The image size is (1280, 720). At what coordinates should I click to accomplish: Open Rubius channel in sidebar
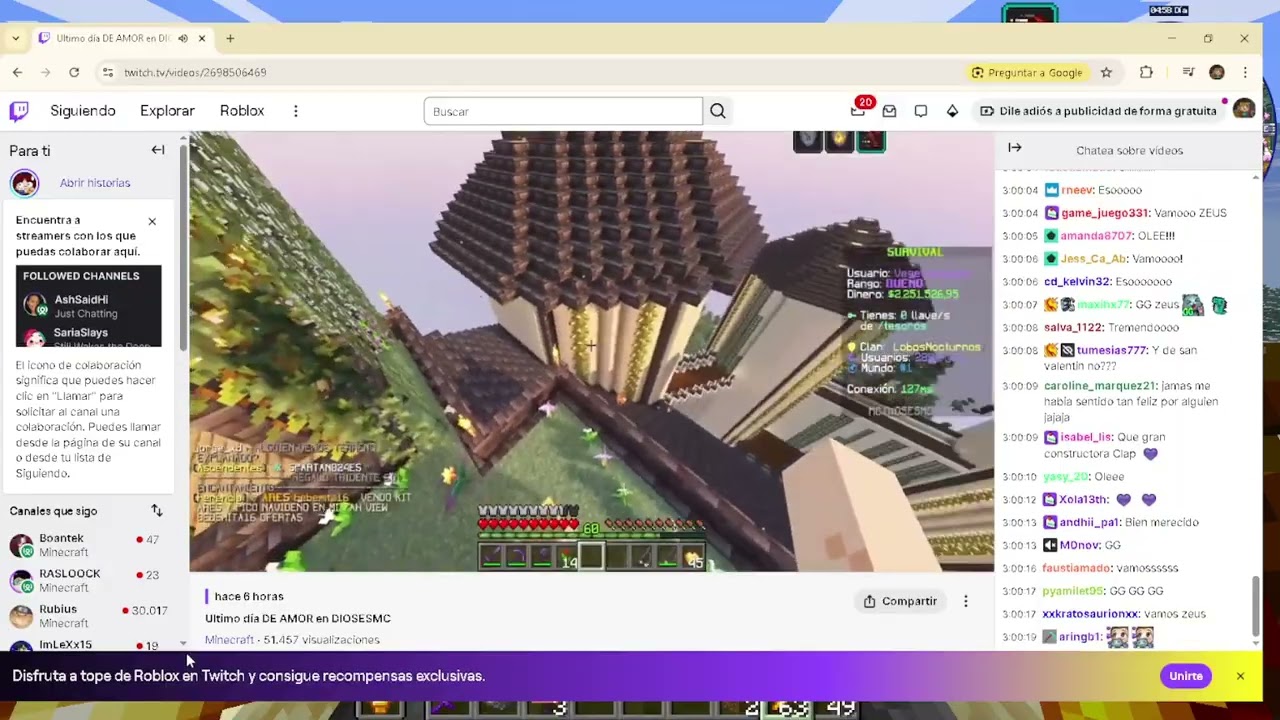point(87,616)
